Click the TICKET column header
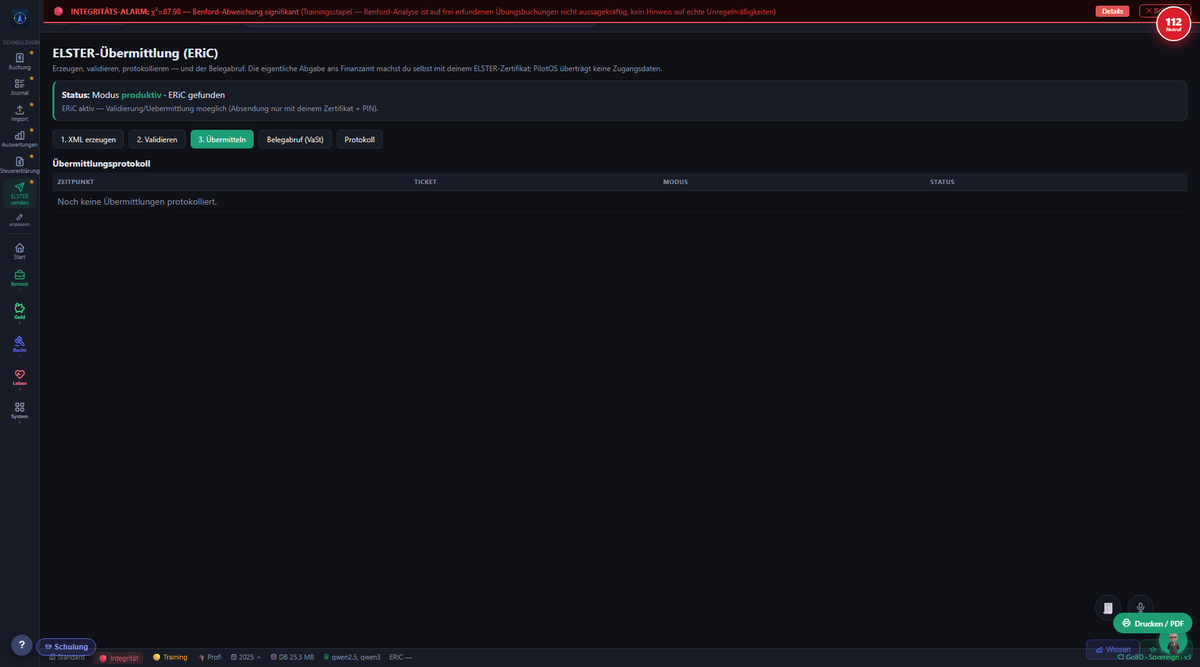Viewport: 1200px width, 667px height. point(425,182)
